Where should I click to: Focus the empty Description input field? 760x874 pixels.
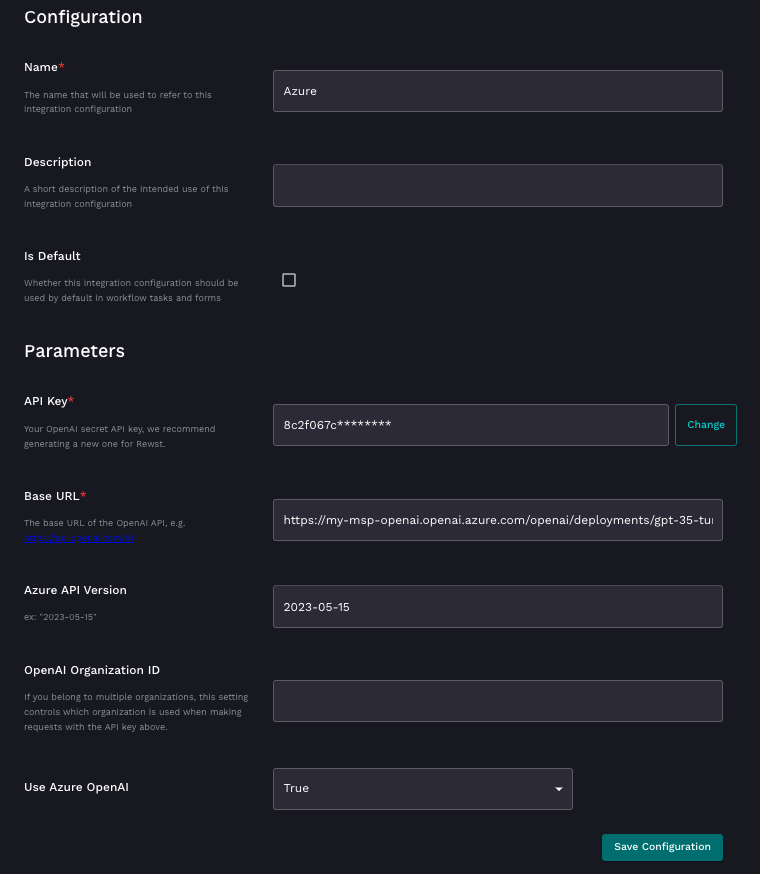[497, 185]
